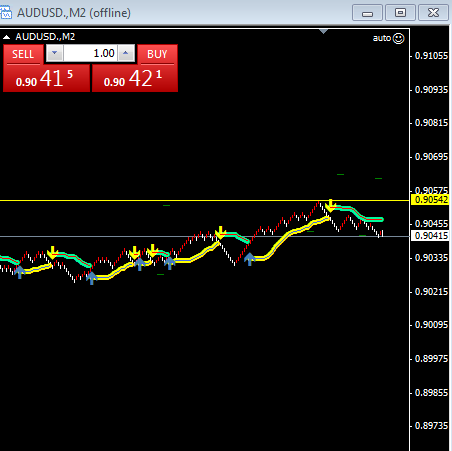Click the SELL button
The width and height of the screenshot is (452, 451).
point(23,54)
